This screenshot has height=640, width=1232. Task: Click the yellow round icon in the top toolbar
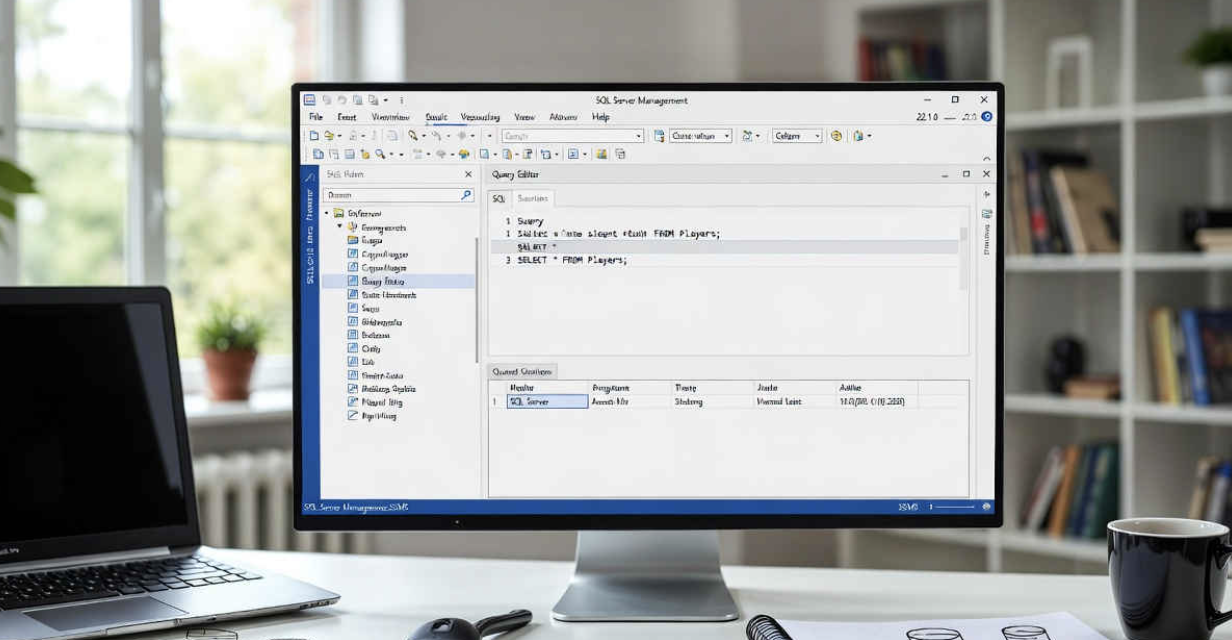coord(836,136)
